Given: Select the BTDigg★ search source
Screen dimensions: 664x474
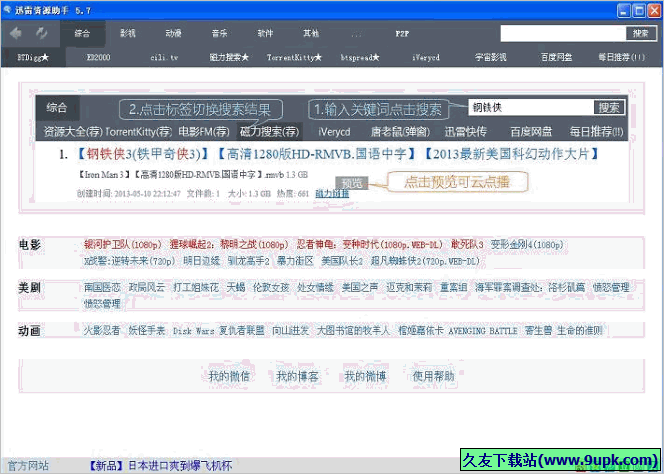Looking at the screenshot, I should [33, 57].
